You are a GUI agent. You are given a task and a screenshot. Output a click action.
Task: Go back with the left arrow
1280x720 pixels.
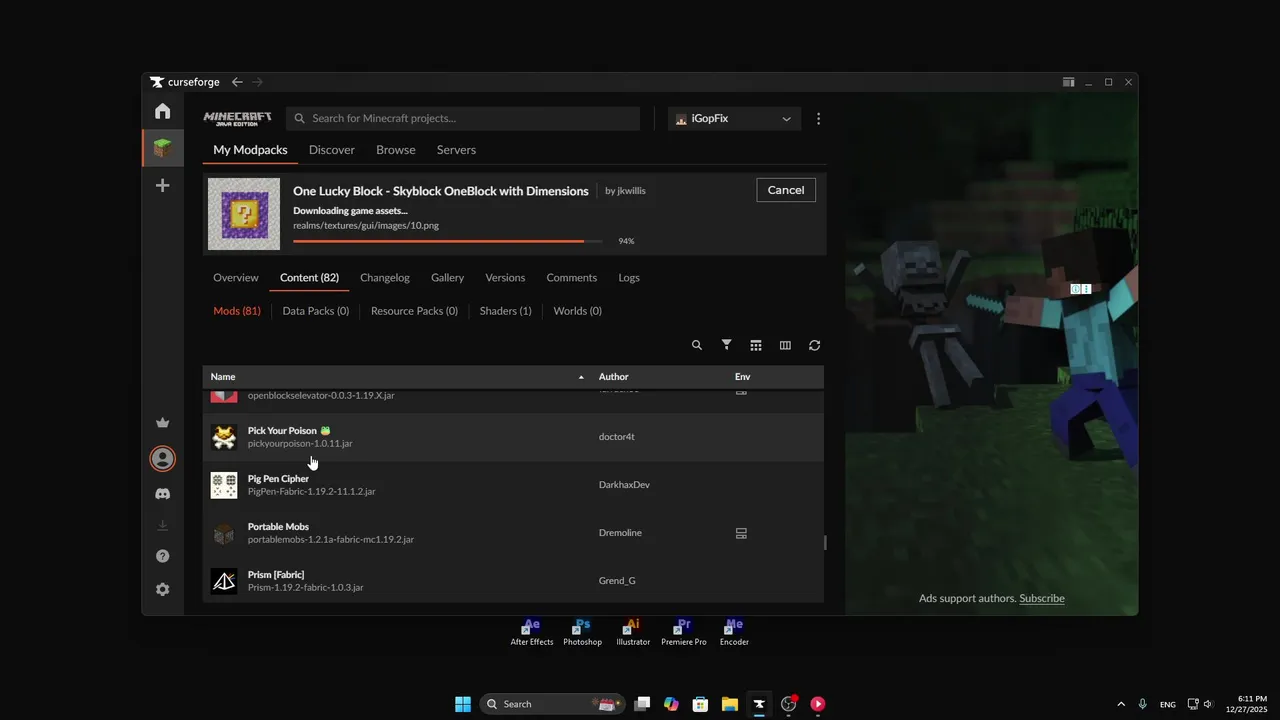(237, 82)
